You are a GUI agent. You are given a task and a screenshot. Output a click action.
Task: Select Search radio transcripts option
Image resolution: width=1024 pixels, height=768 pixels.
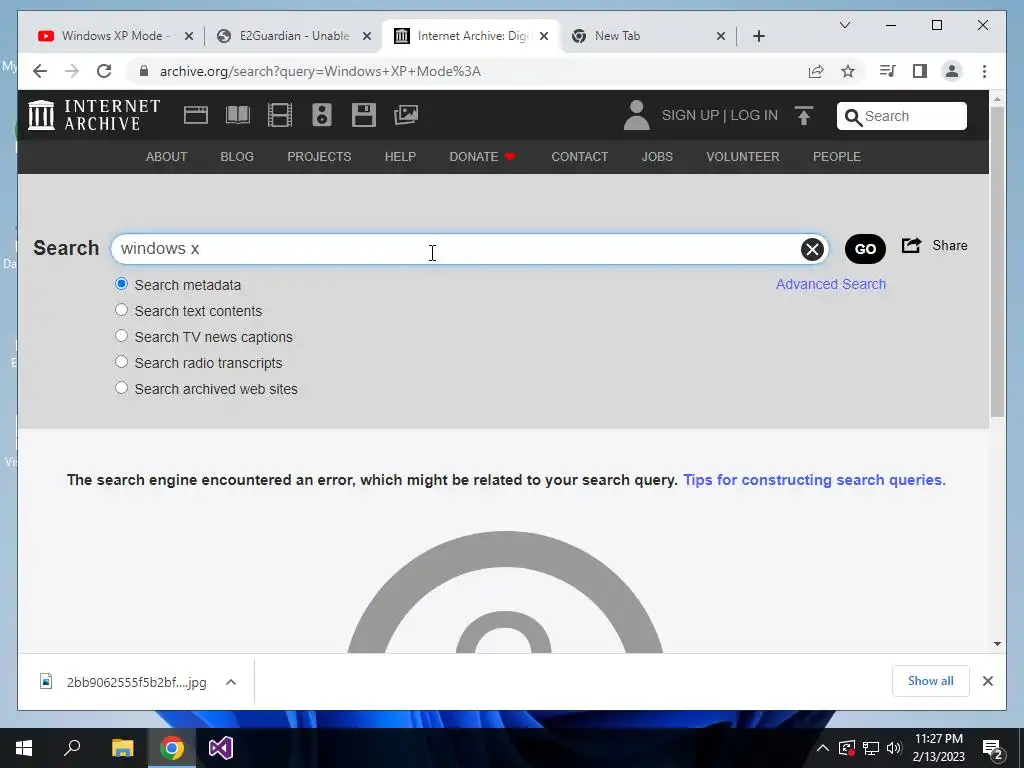(x=121, y=362)
